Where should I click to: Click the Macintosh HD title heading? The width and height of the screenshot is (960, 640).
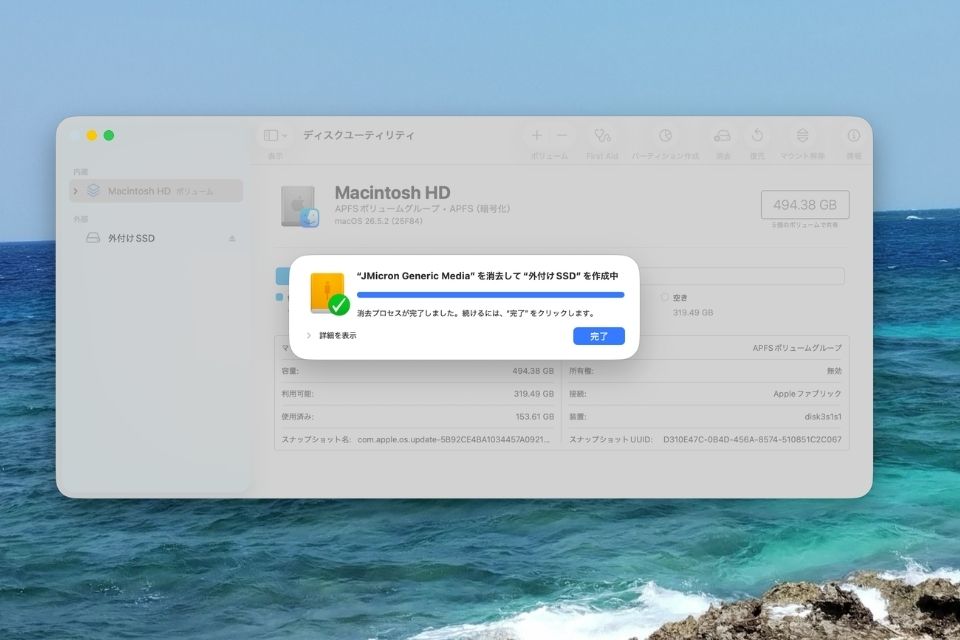[392, 192]
